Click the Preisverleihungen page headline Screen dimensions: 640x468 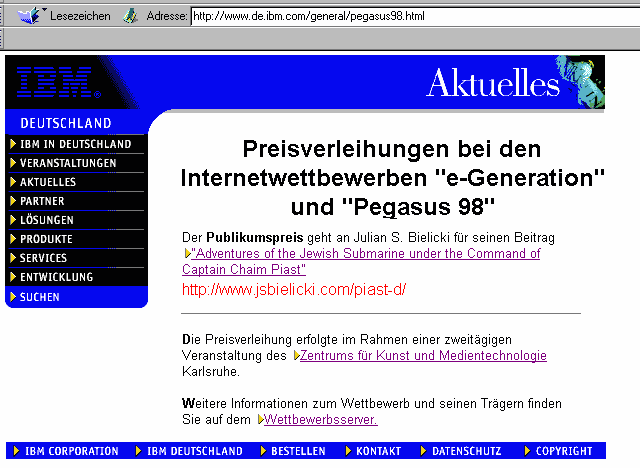tap(392, 178)
